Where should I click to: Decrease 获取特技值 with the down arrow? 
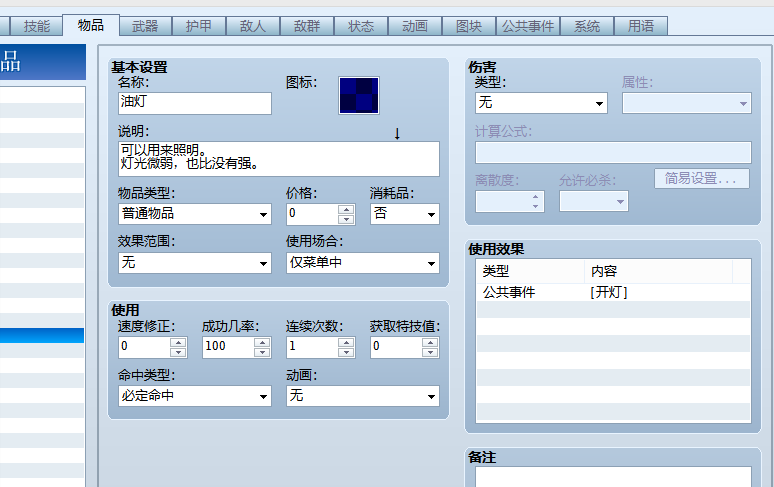pos(430,352)
